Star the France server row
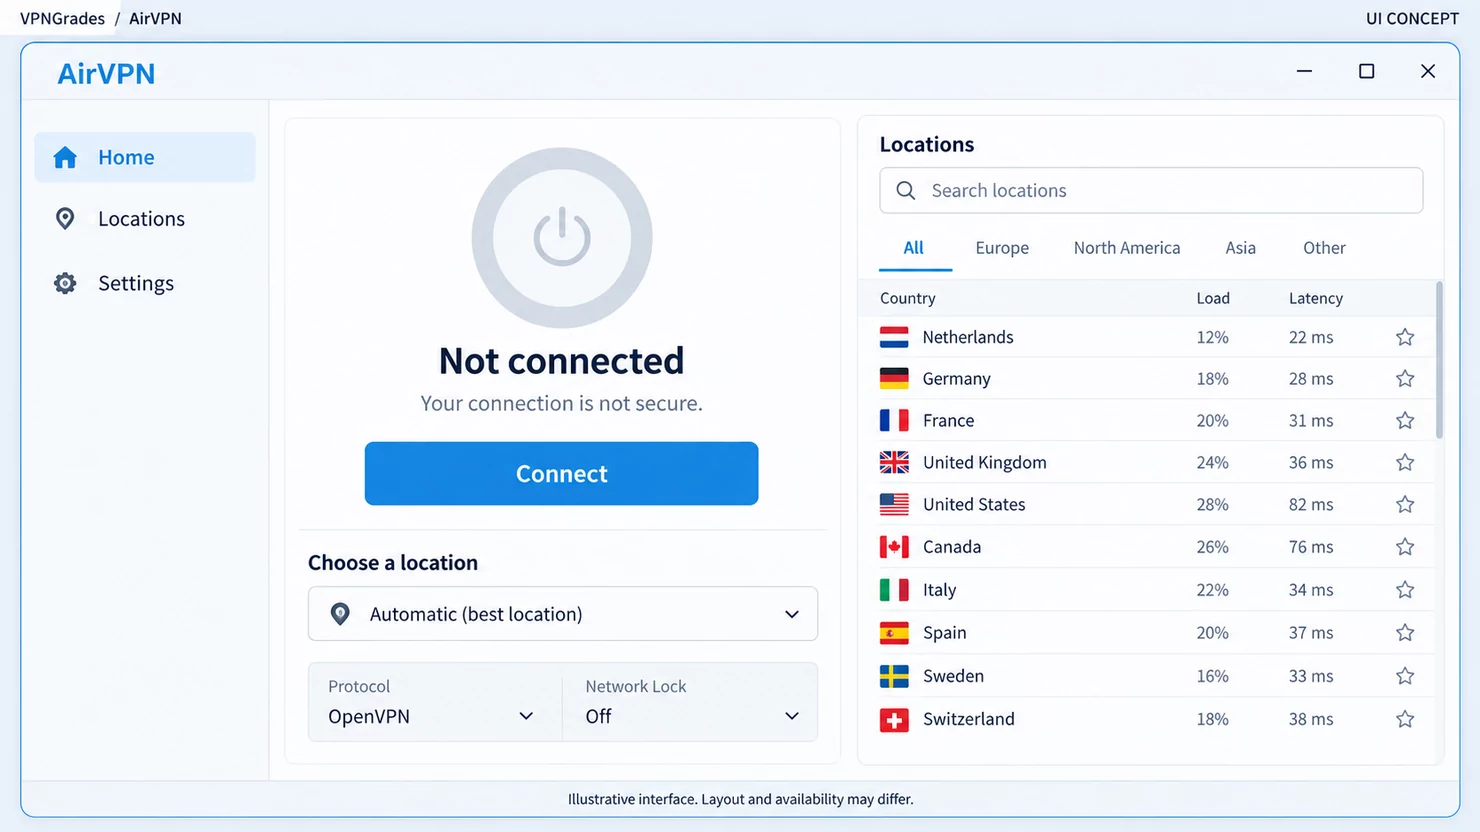This screenshot has height=832, width=1480. point(1405,421)
